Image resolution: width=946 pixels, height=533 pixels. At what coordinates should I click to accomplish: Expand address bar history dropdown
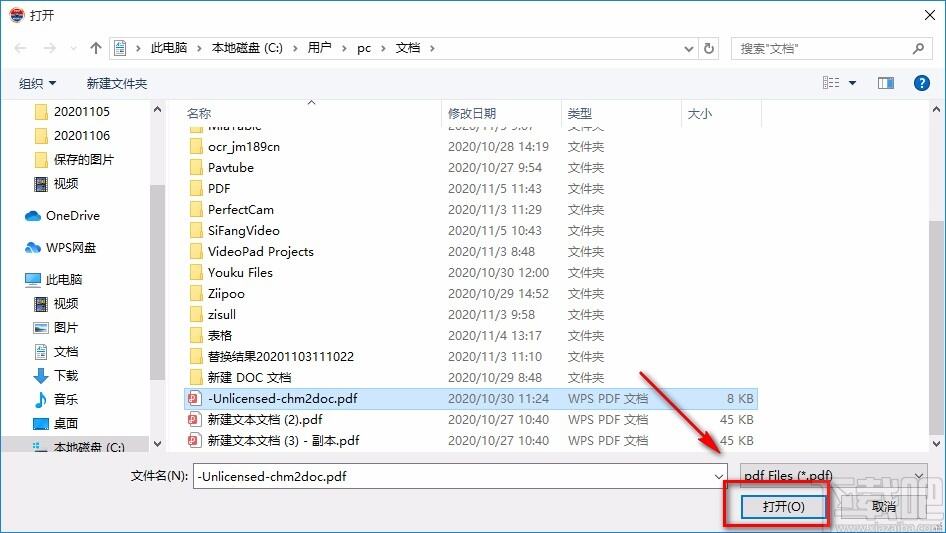point(688,49)
